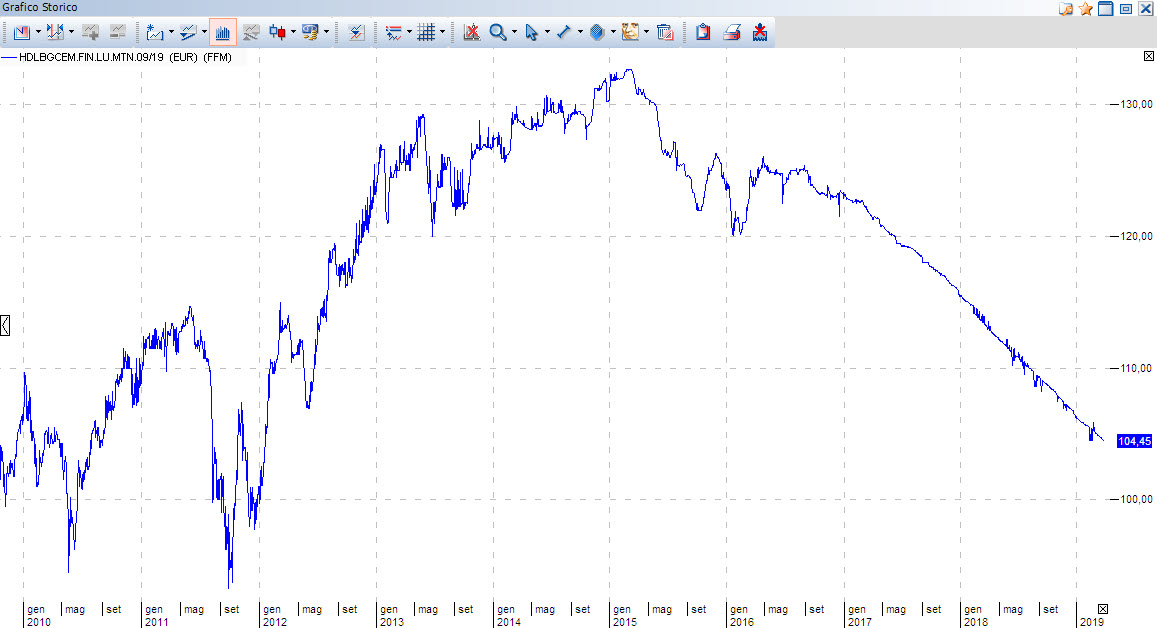Click the Grafico Storico window title
This screenshot has width=1157, height=628.
pos(40,8)
